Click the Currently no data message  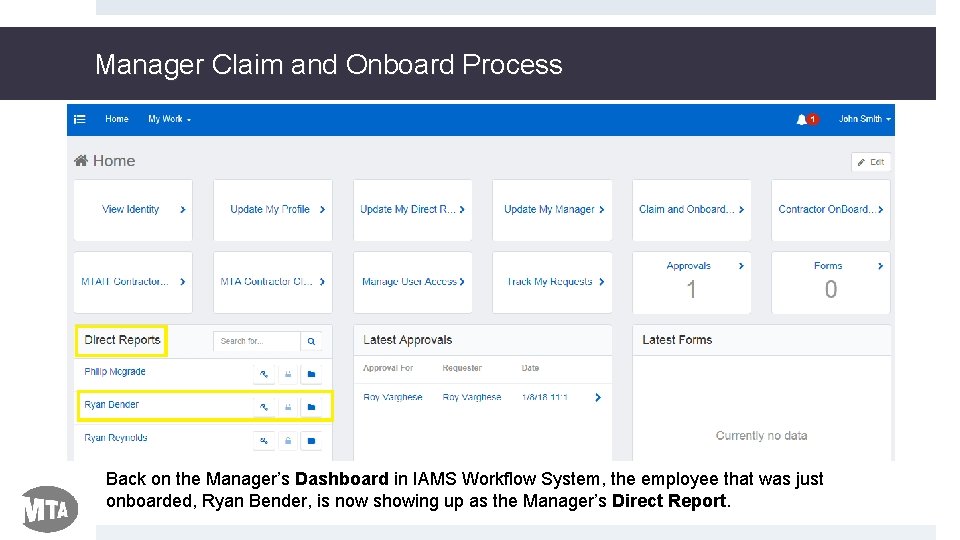(761, 435)
